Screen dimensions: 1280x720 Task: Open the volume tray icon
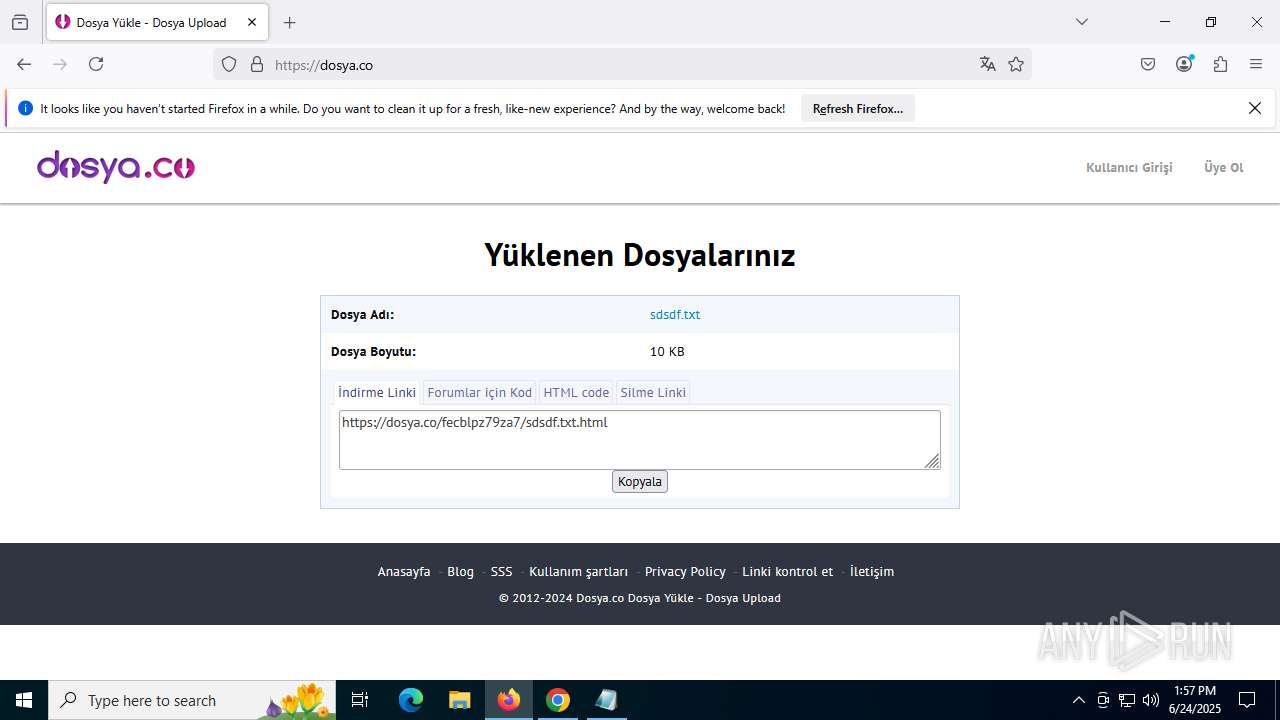(x=1151, y=700)
